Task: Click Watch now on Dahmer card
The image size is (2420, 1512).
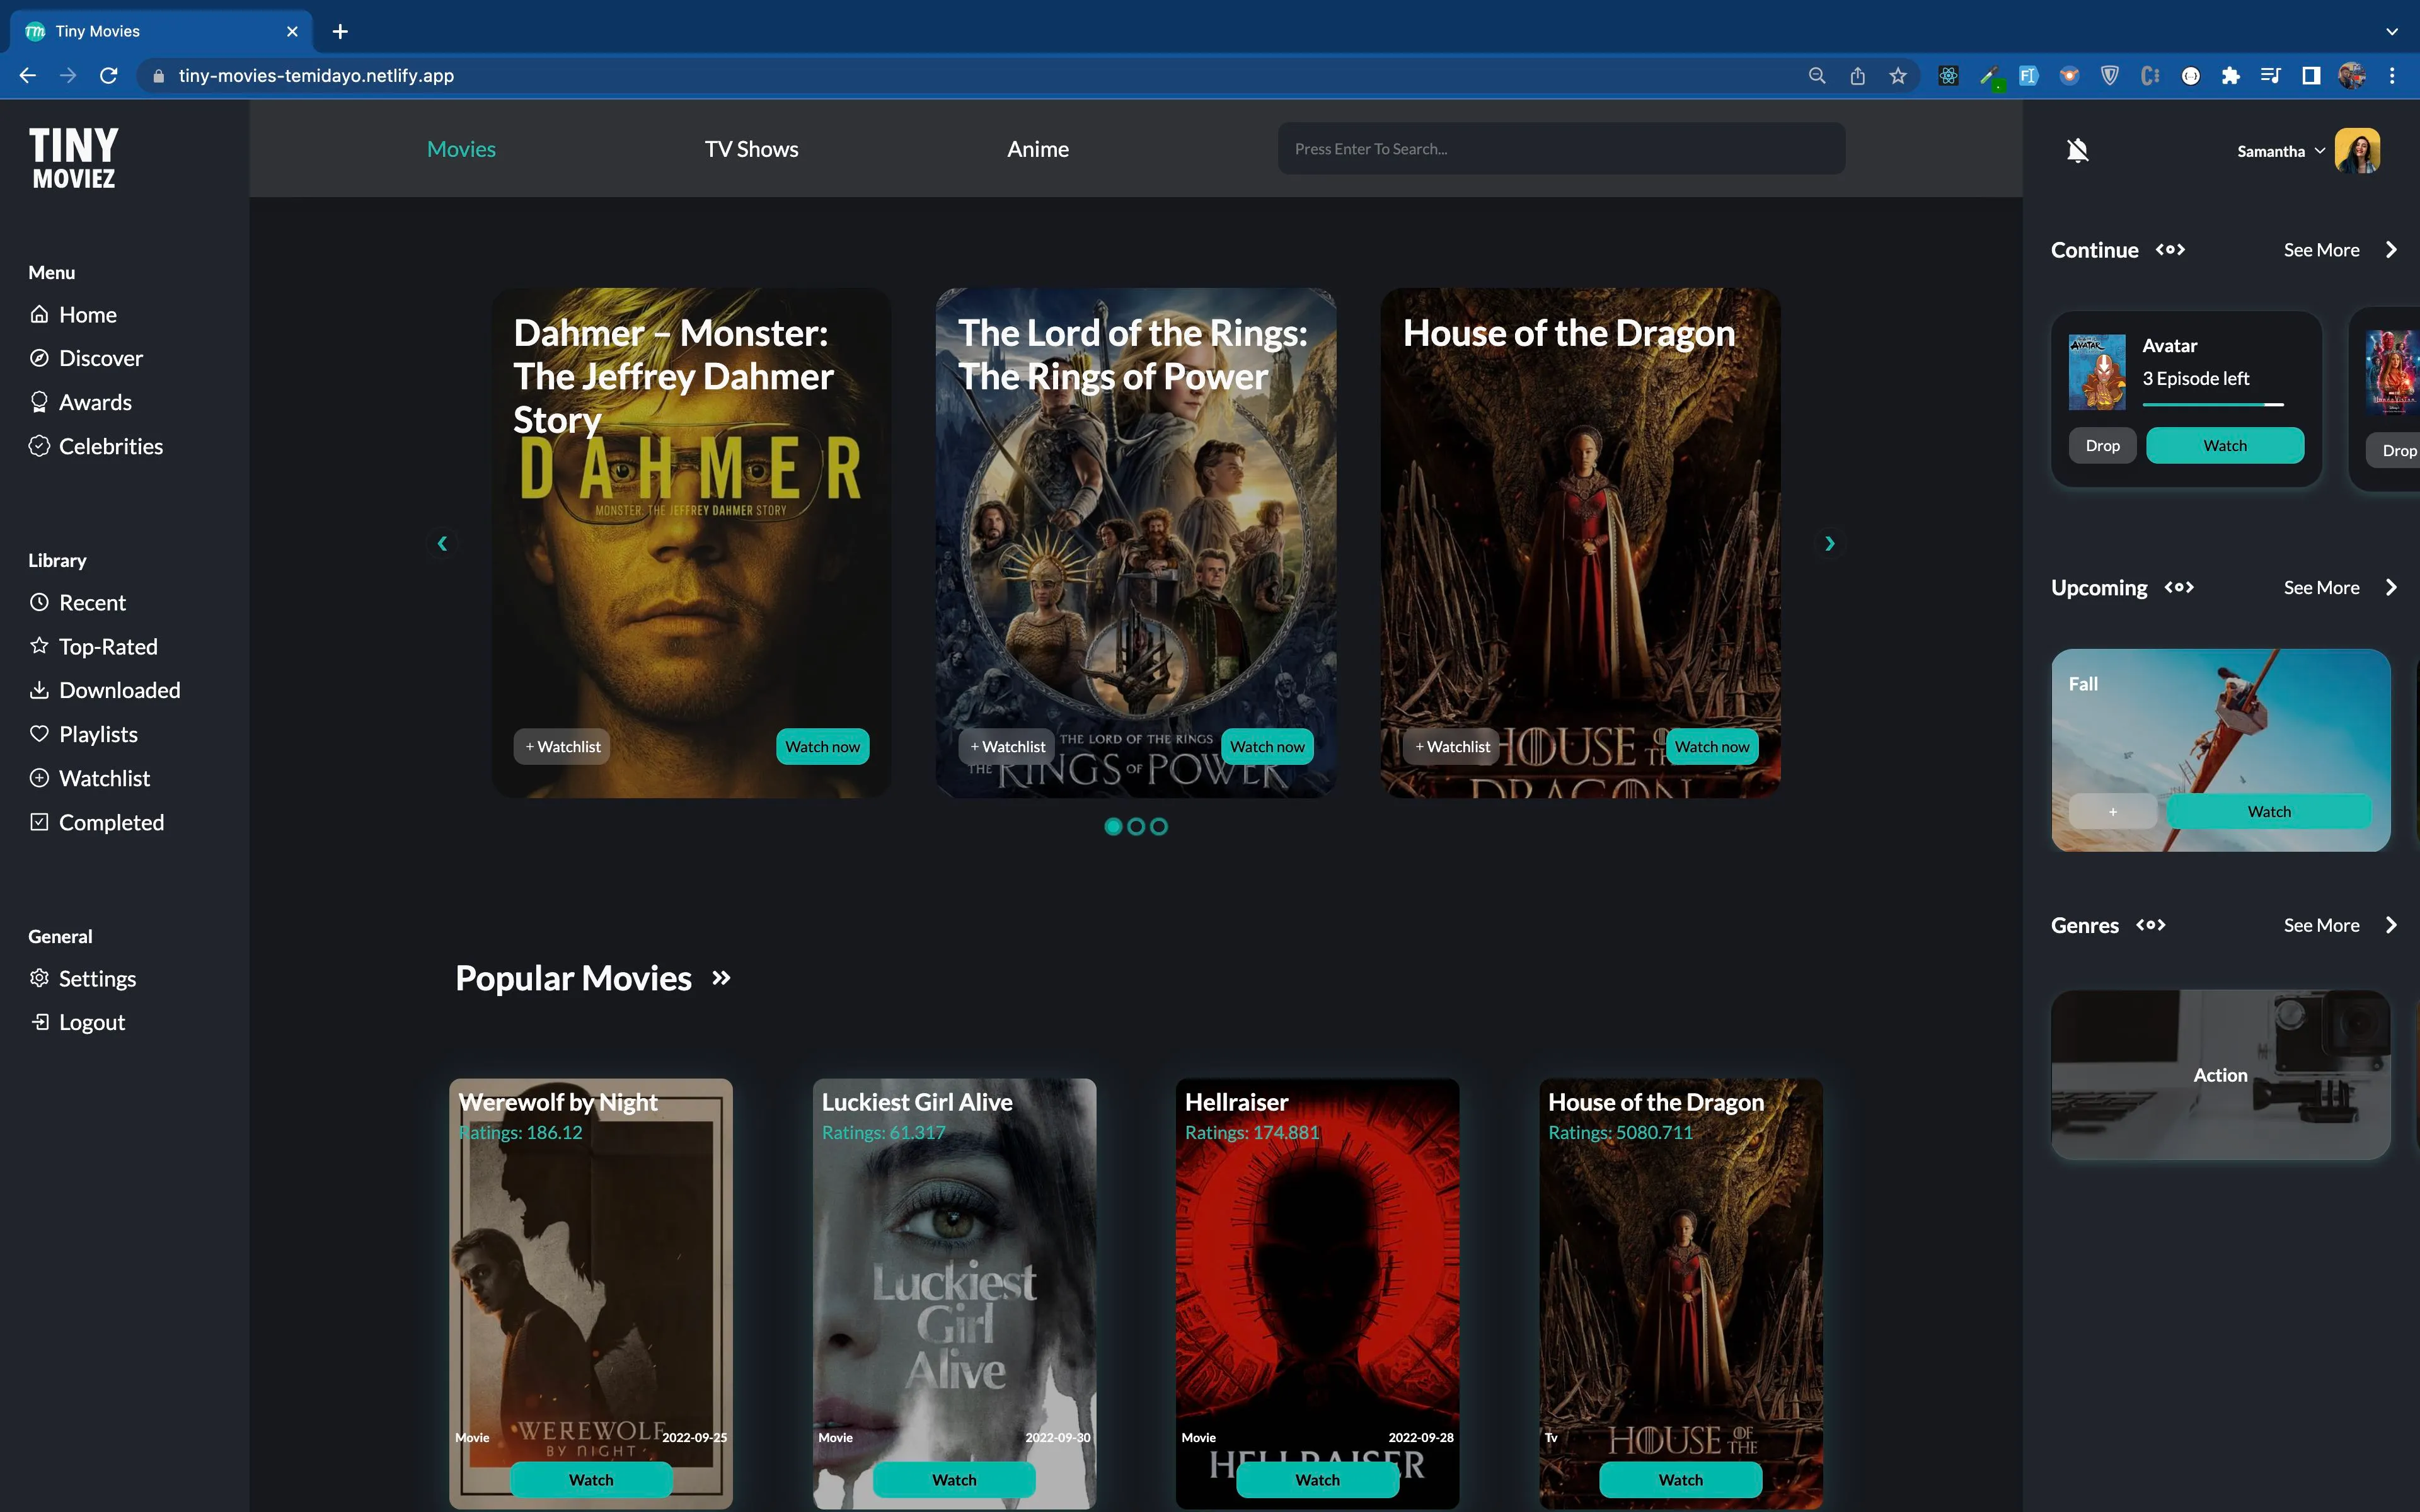Action: [822, 746]
